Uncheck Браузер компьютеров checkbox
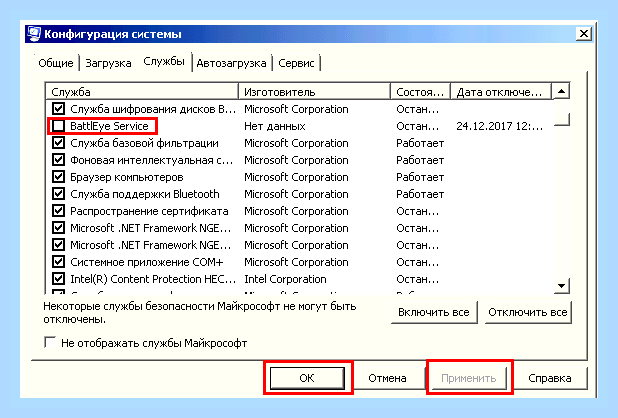618x418 pixels. (58, 176)
